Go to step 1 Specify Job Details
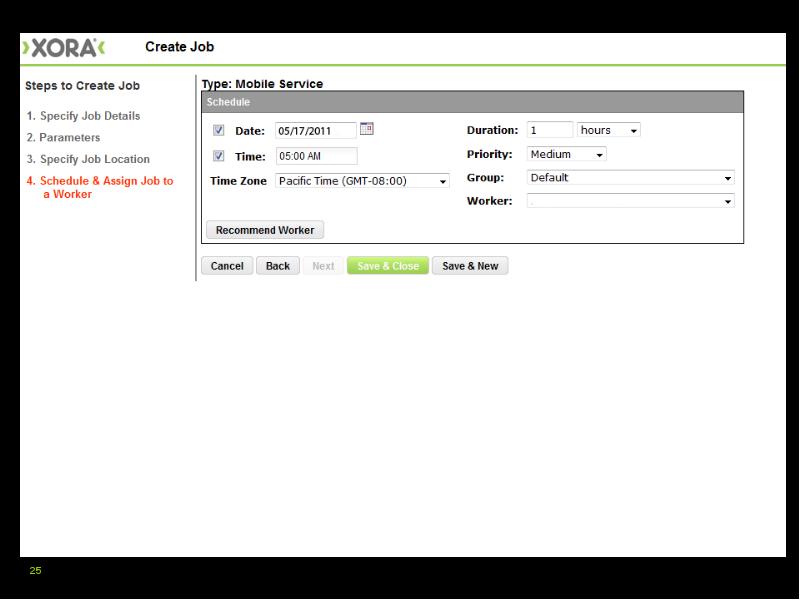800x600 pixels. (x=83, y=116)
